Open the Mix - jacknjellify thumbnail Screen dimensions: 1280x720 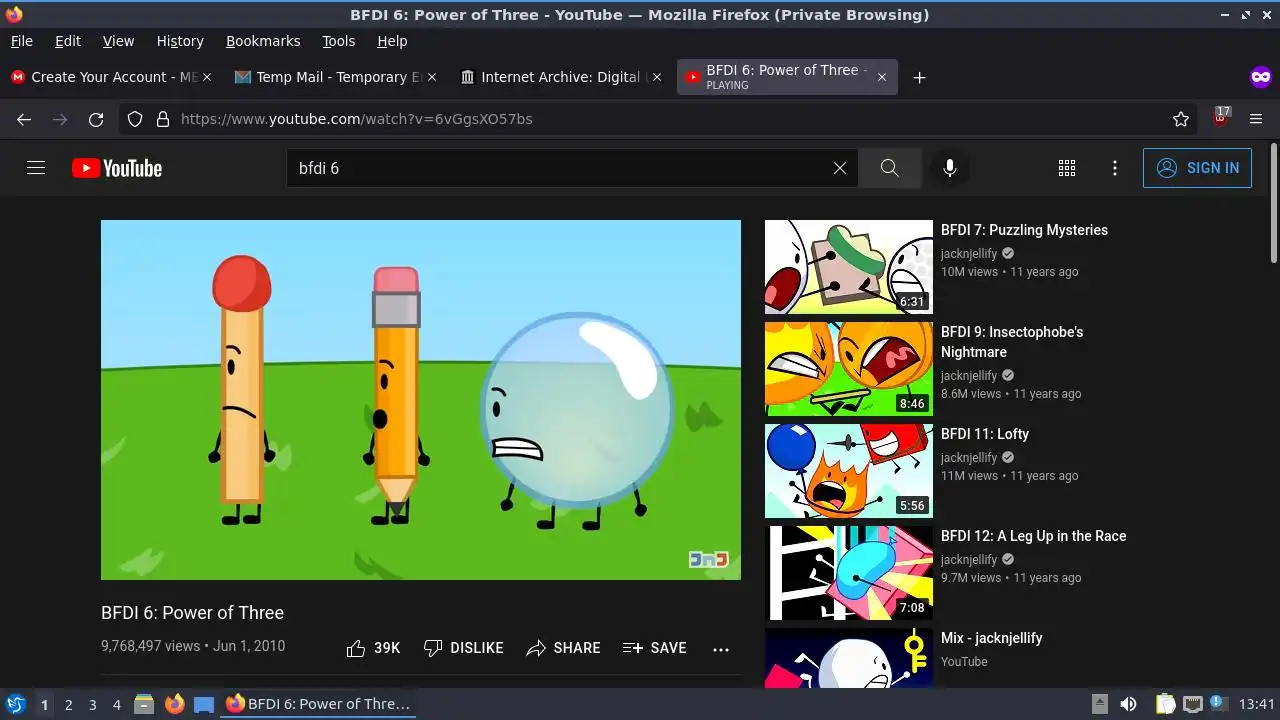(849, 658)
